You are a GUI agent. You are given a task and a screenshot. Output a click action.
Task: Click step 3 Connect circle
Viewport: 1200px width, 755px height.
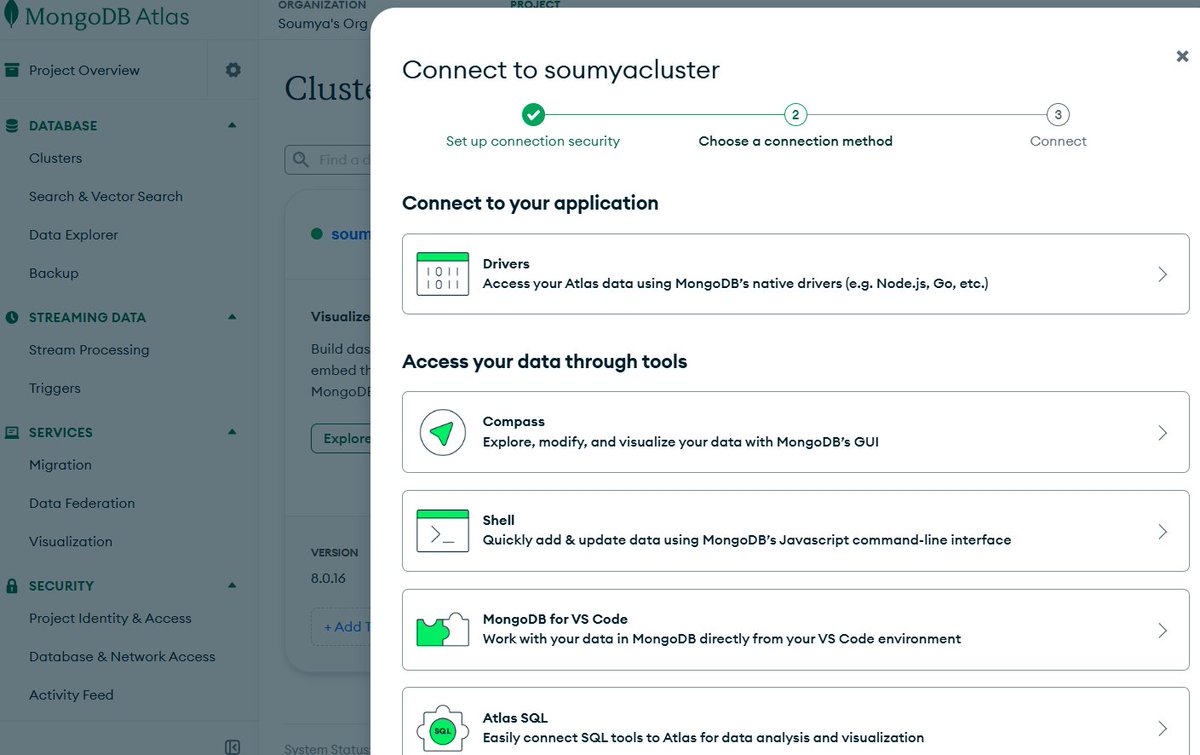[1058, 115]
